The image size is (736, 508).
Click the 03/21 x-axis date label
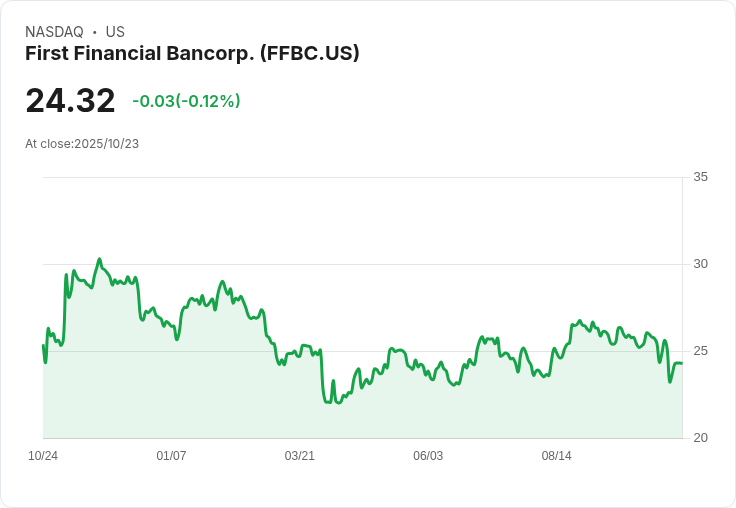click(299, 456)
